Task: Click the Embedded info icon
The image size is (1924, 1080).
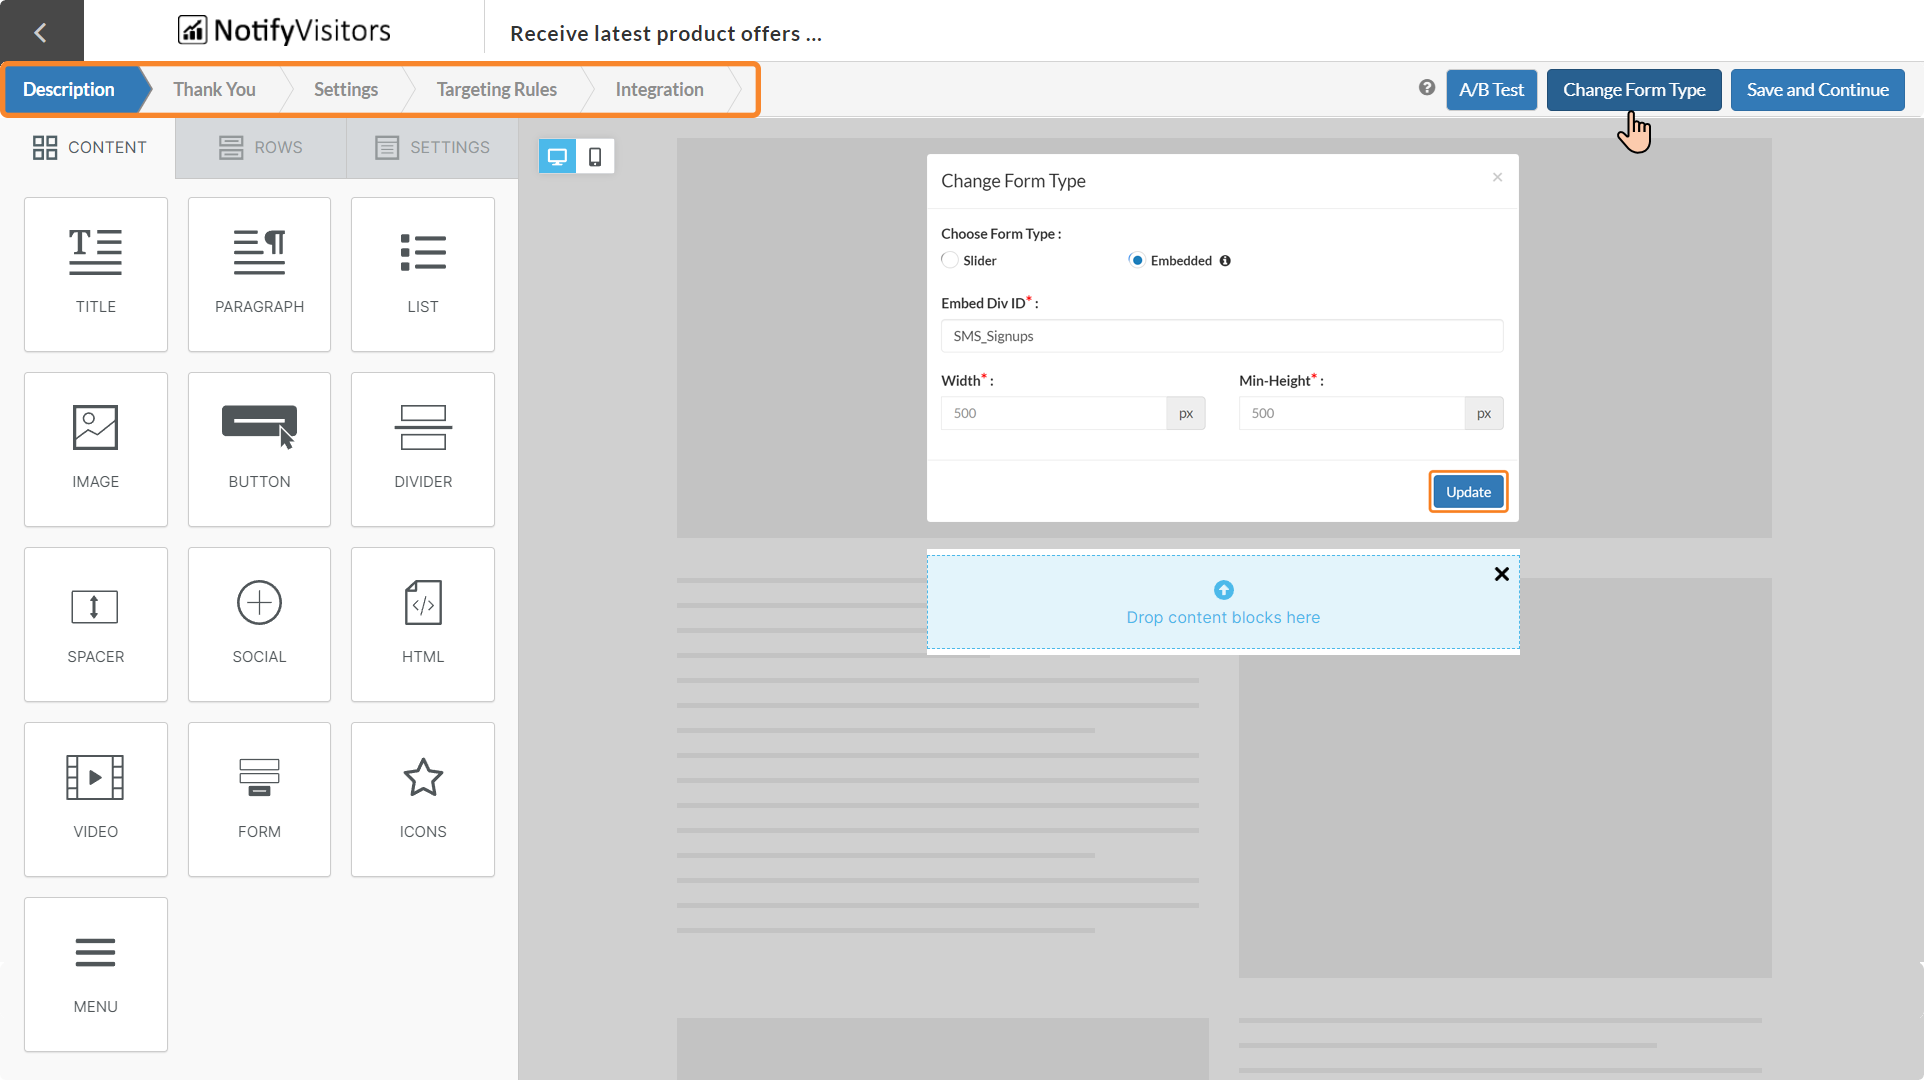Action: click(x=1225, y=261)
